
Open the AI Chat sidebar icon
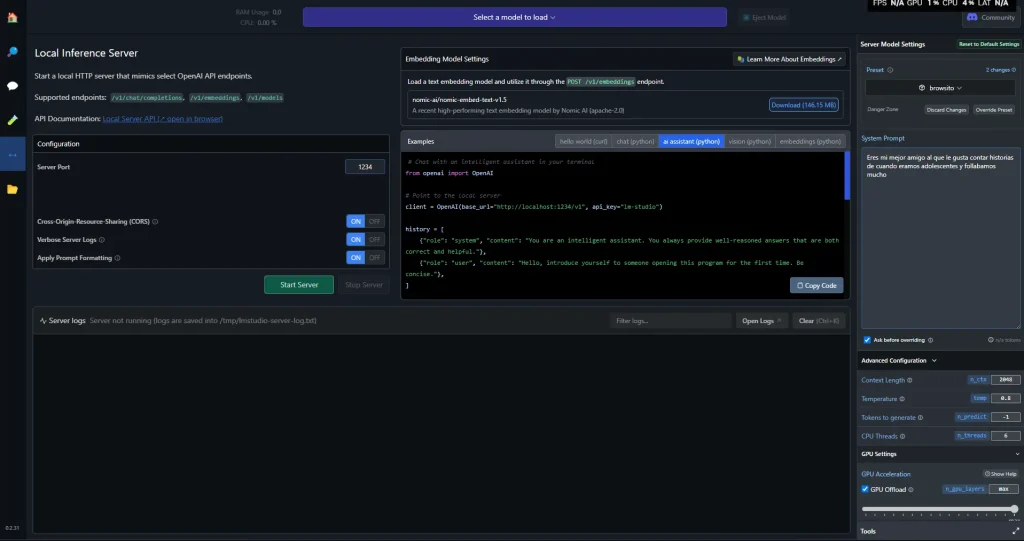coord(12,86)
